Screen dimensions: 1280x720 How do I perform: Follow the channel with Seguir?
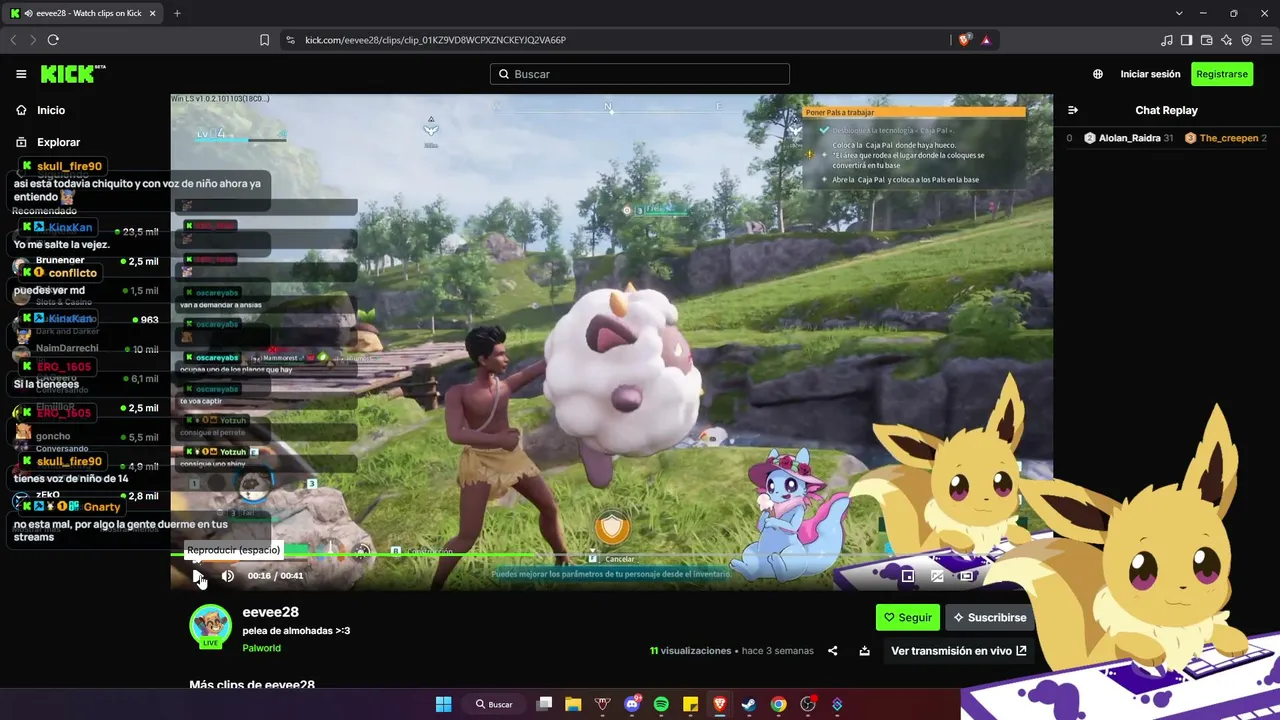[x=907, y=618]
